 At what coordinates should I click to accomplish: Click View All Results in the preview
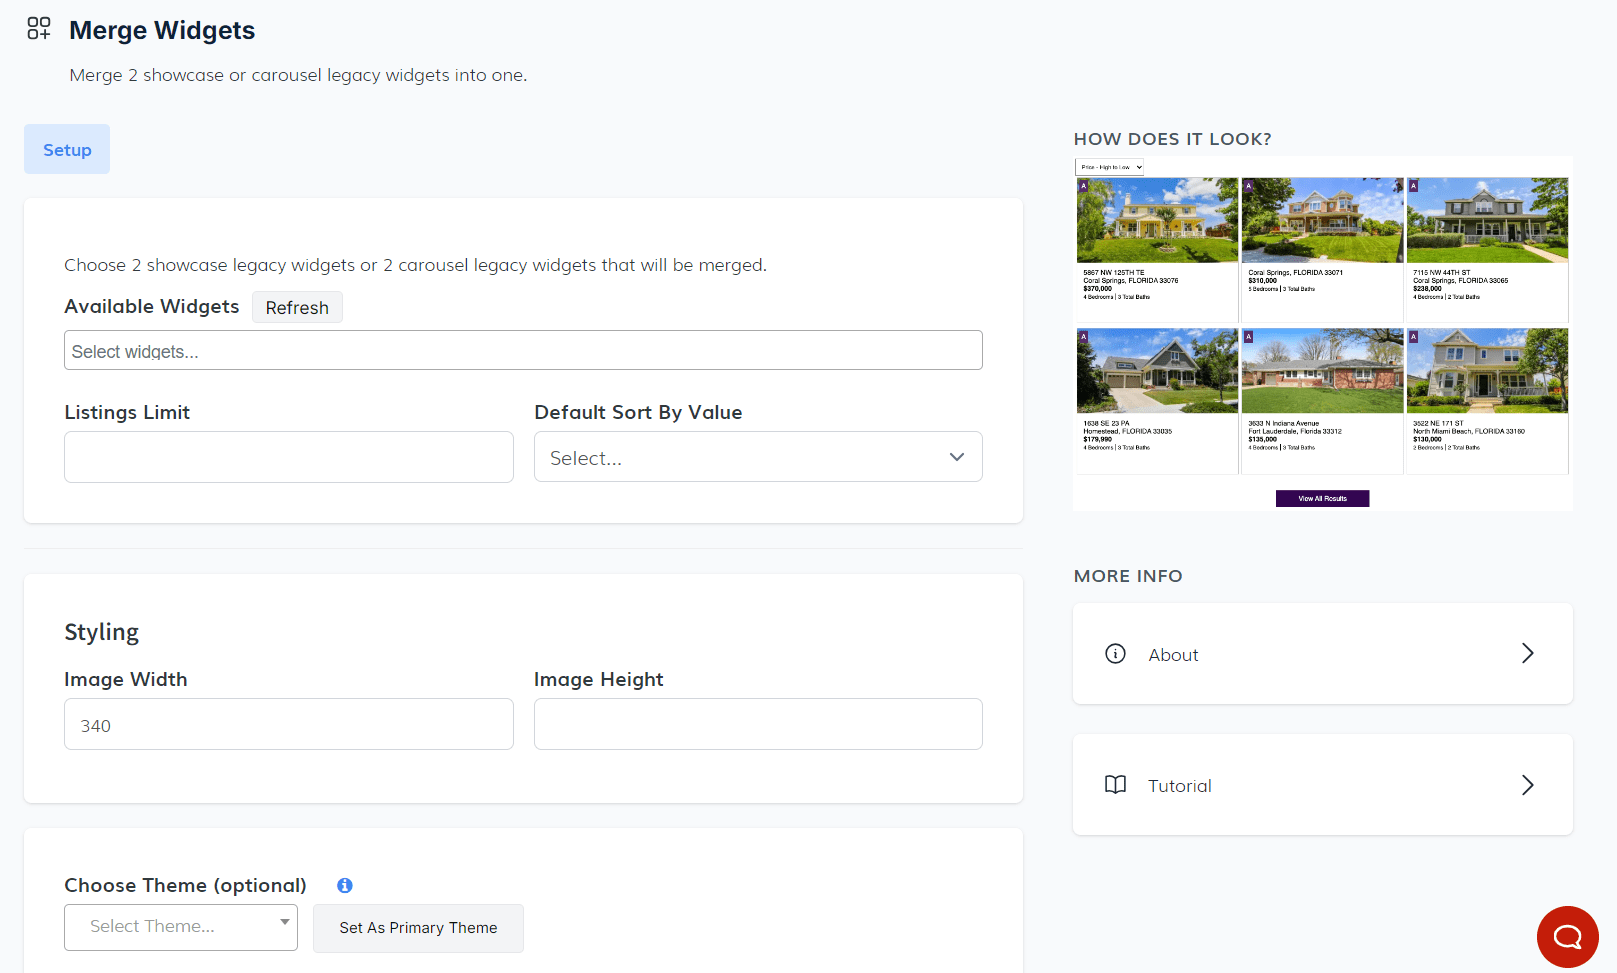1322,498
